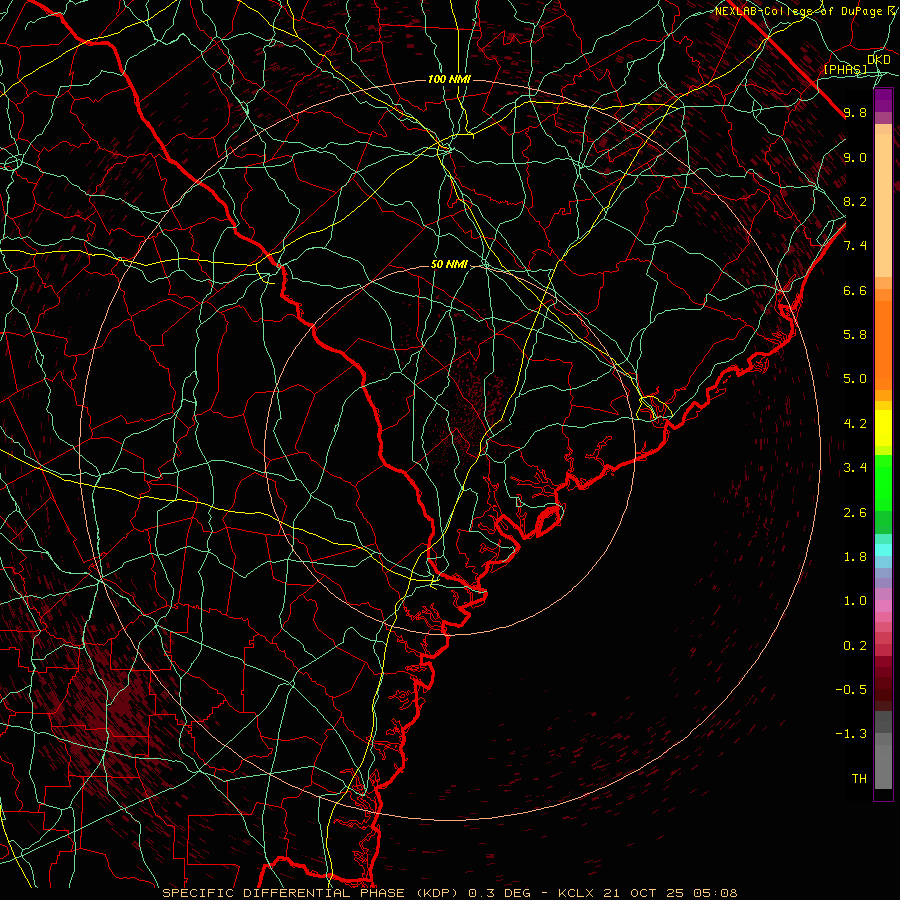Screen dimensions: 900x900
Task: Click the "DKD" product label
Action: tap(879, 60)
